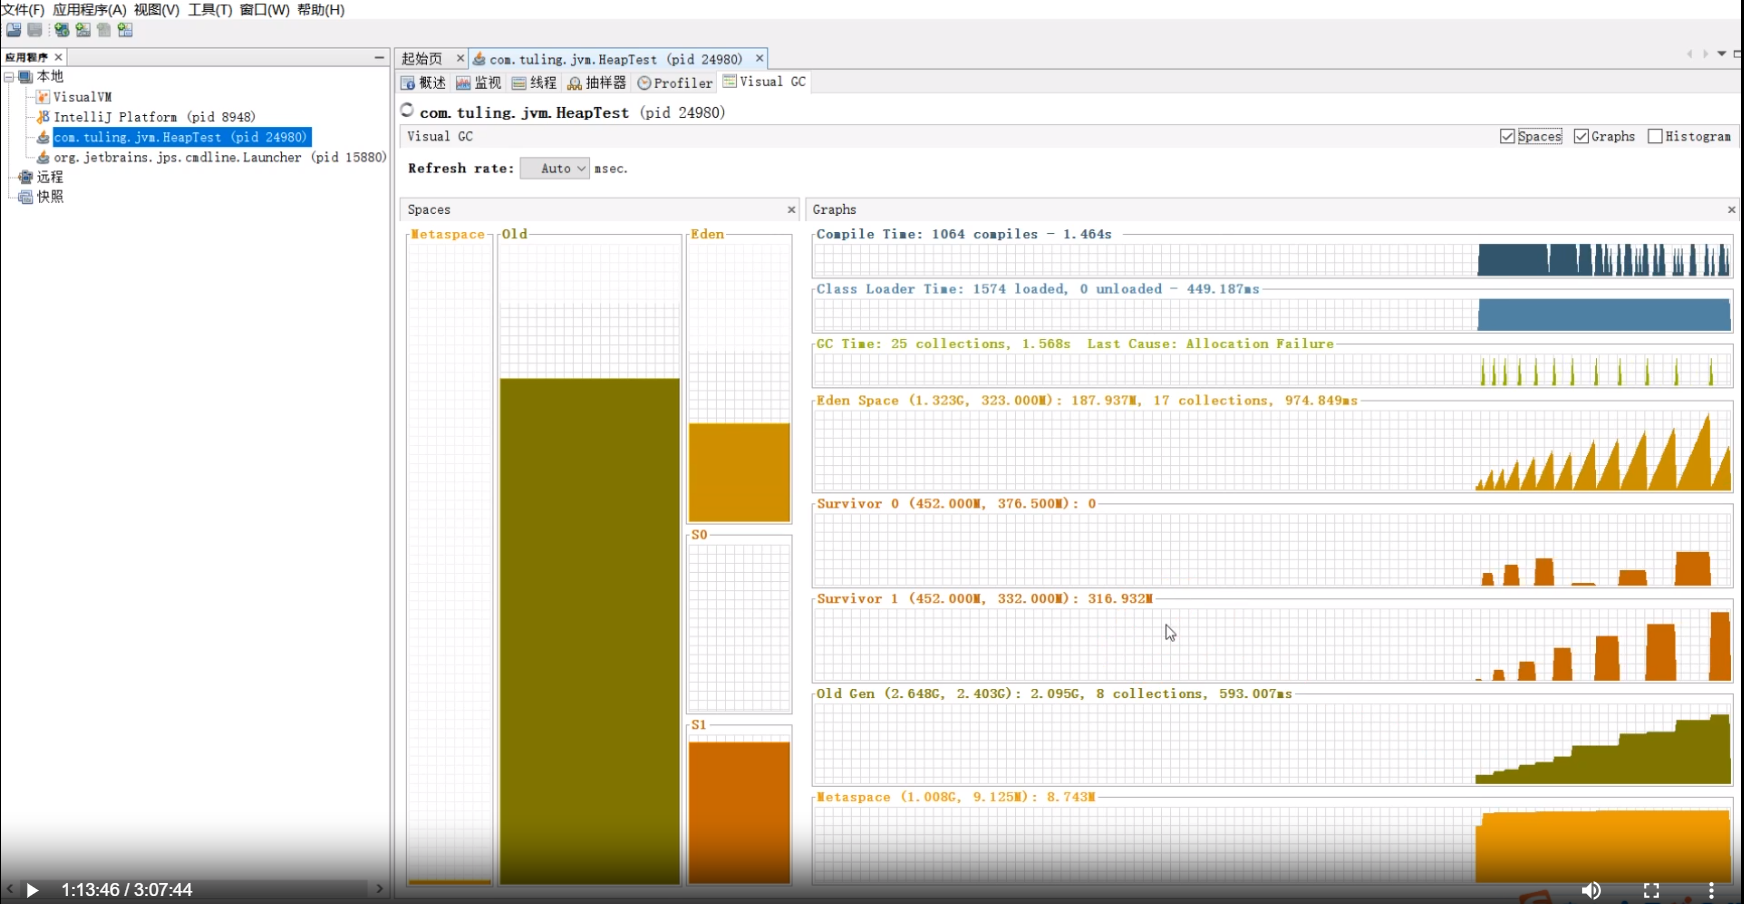Click the Eden space usage bar

739,472
